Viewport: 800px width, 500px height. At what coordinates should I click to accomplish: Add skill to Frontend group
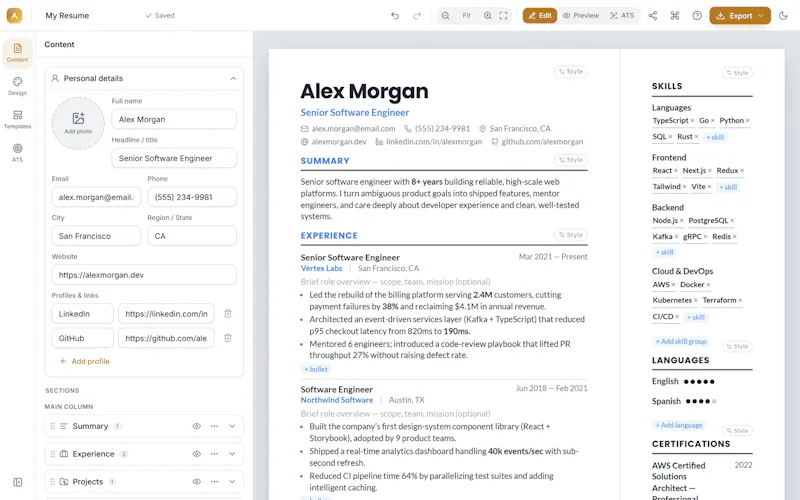pos(728,187)
